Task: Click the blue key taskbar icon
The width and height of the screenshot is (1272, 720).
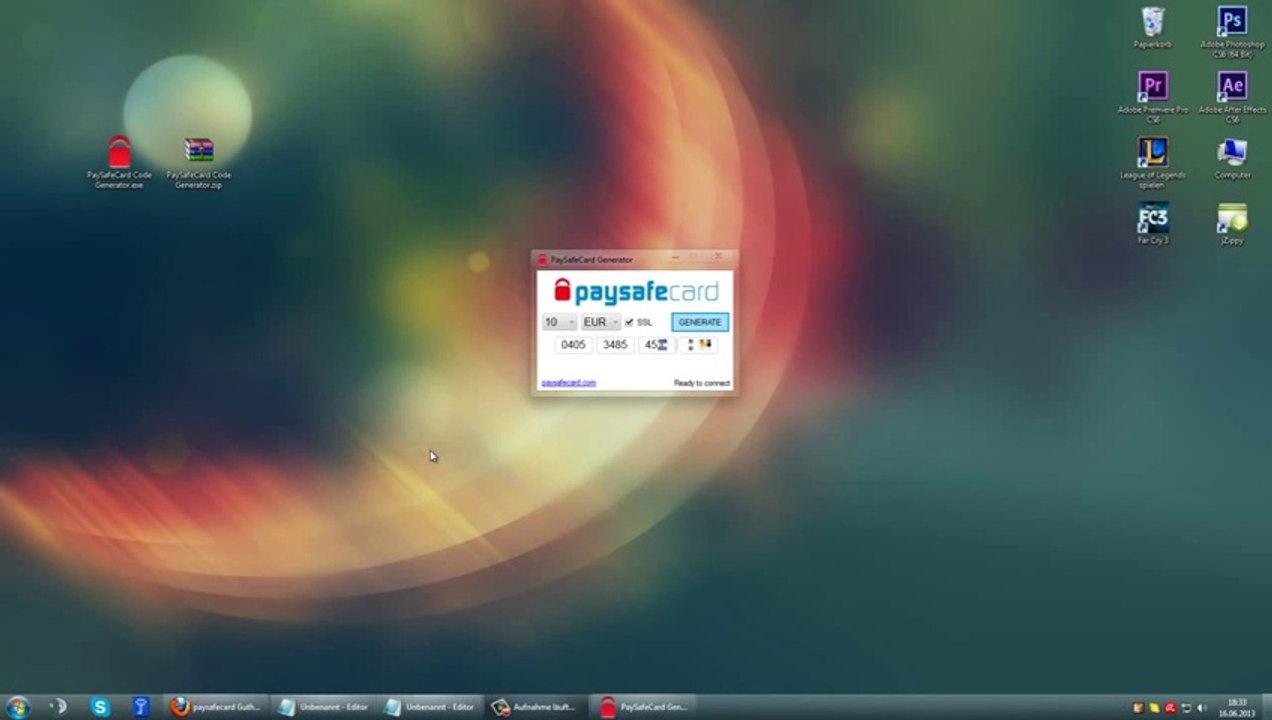Action: [141, 707]
